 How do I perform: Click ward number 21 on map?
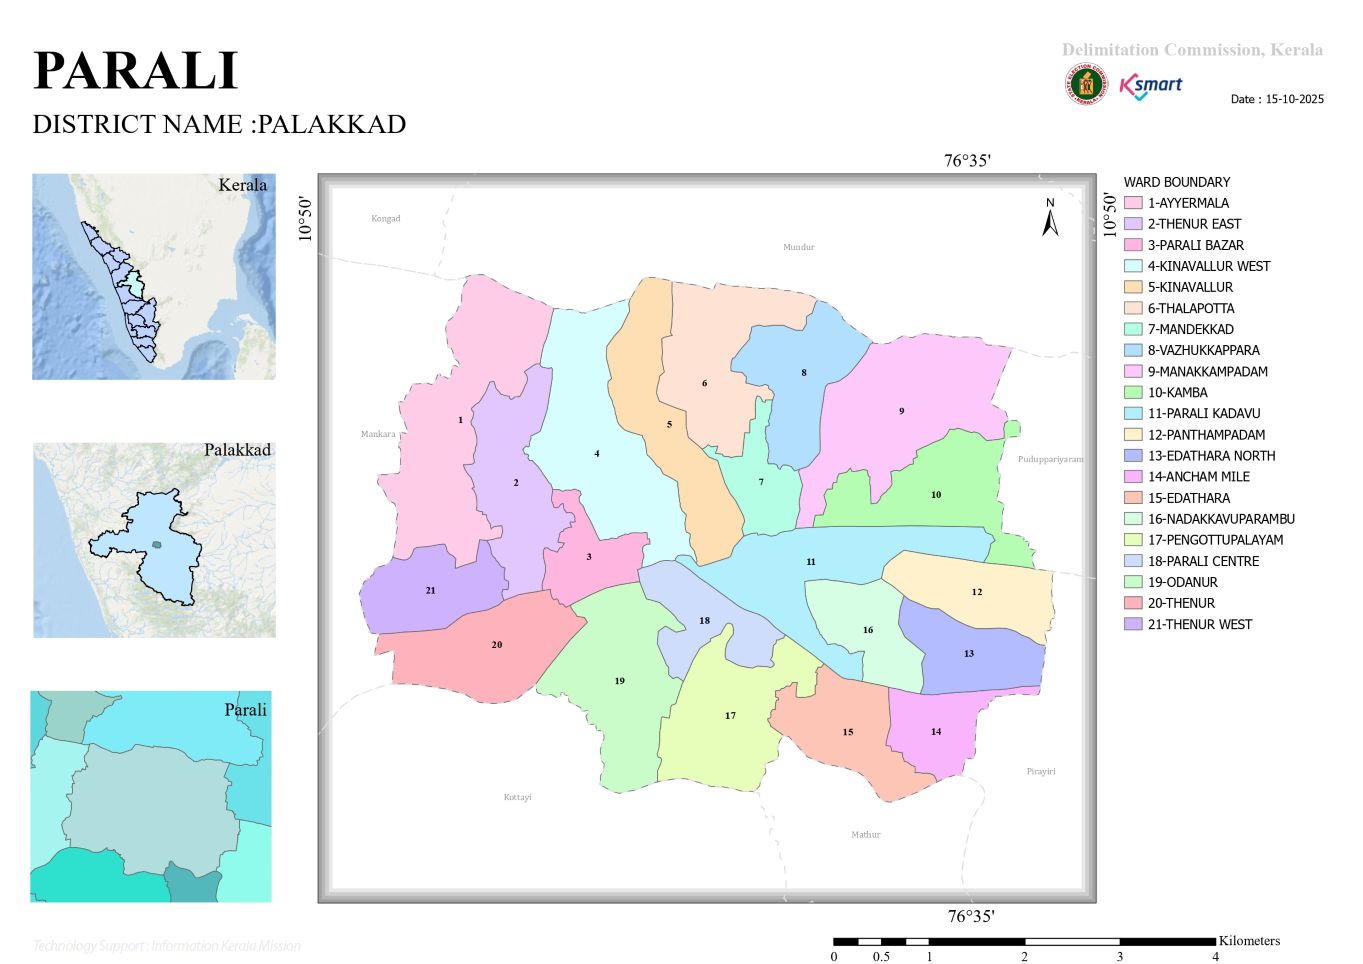(x=431, y=591)
